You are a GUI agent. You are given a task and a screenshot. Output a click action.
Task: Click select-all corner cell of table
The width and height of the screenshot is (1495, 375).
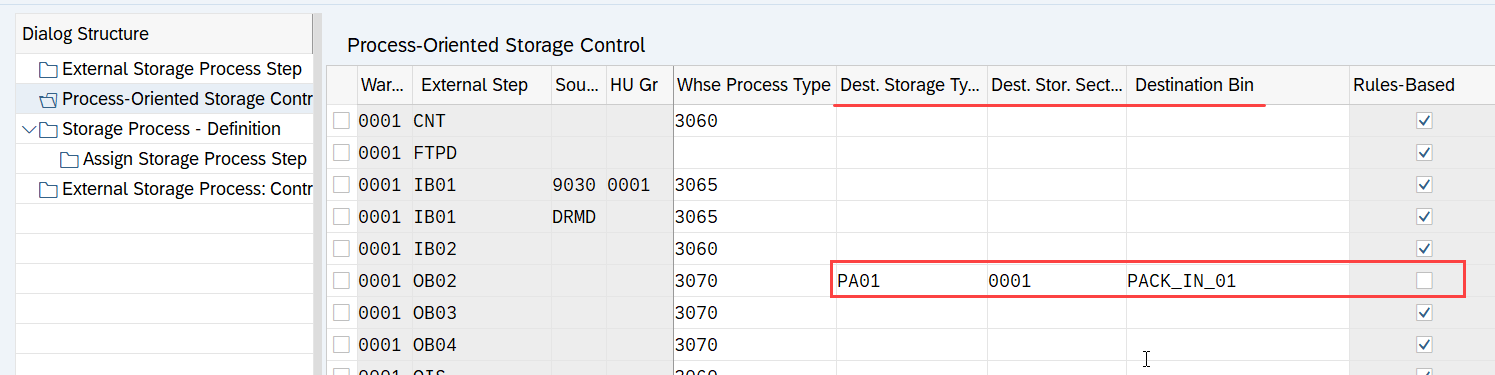(x=342, y=85)
